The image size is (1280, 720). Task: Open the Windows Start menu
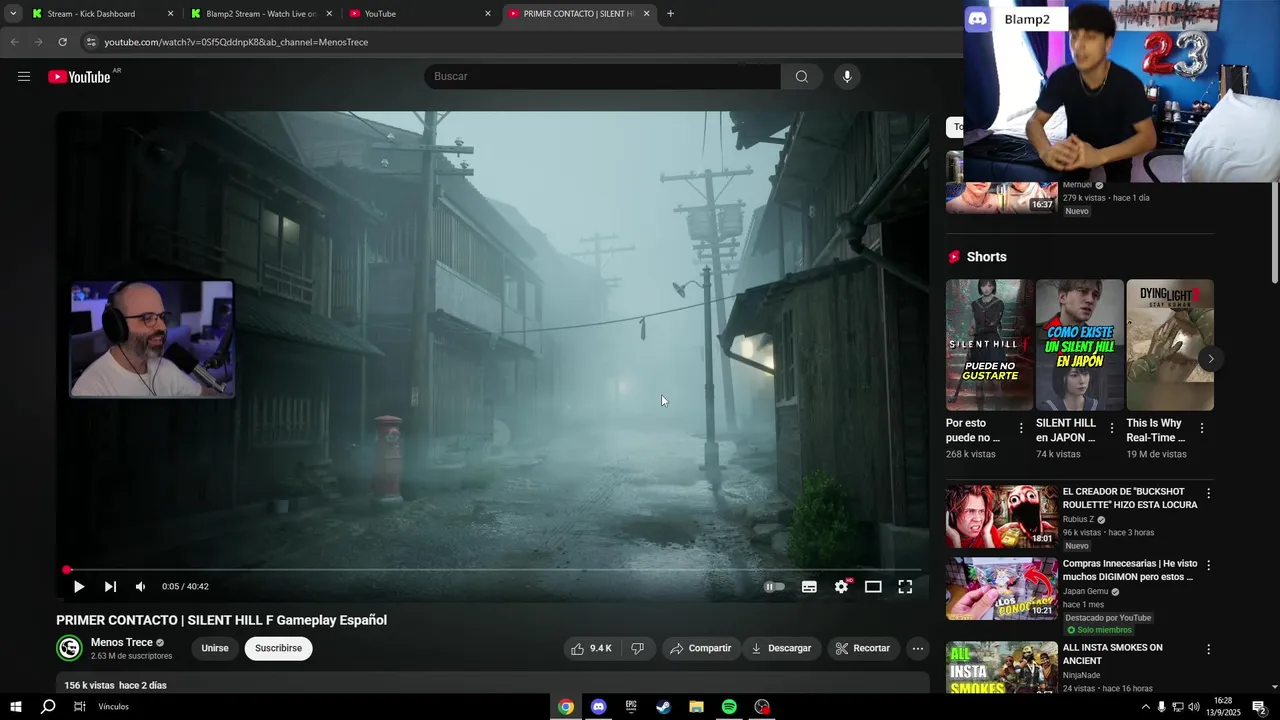coord(16,707)
